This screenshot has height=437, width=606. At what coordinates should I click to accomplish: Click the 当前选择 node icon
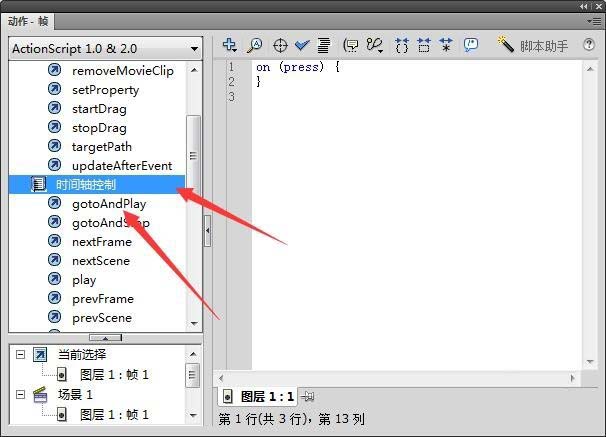[40, 355]
